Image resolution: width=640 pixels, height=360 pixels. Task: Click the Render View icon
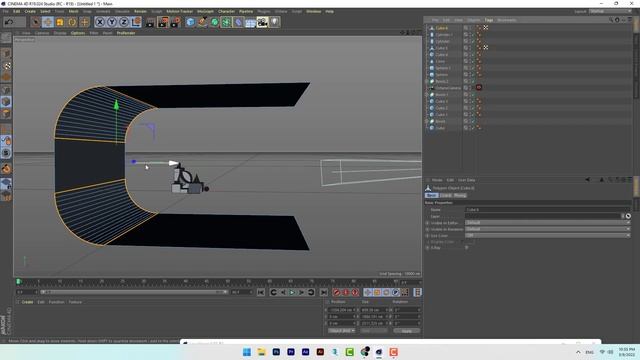[x=150, y=22]
